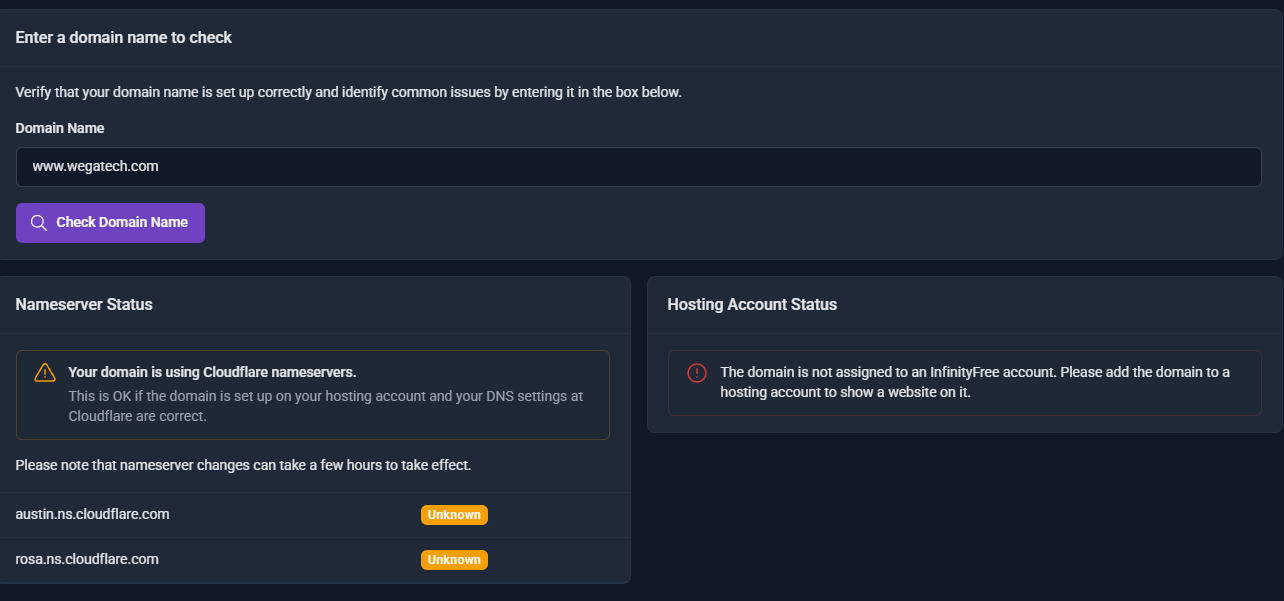Click the nameserver changes propagation note
This screenshot has height=601, width=1284.
[243, 465]
